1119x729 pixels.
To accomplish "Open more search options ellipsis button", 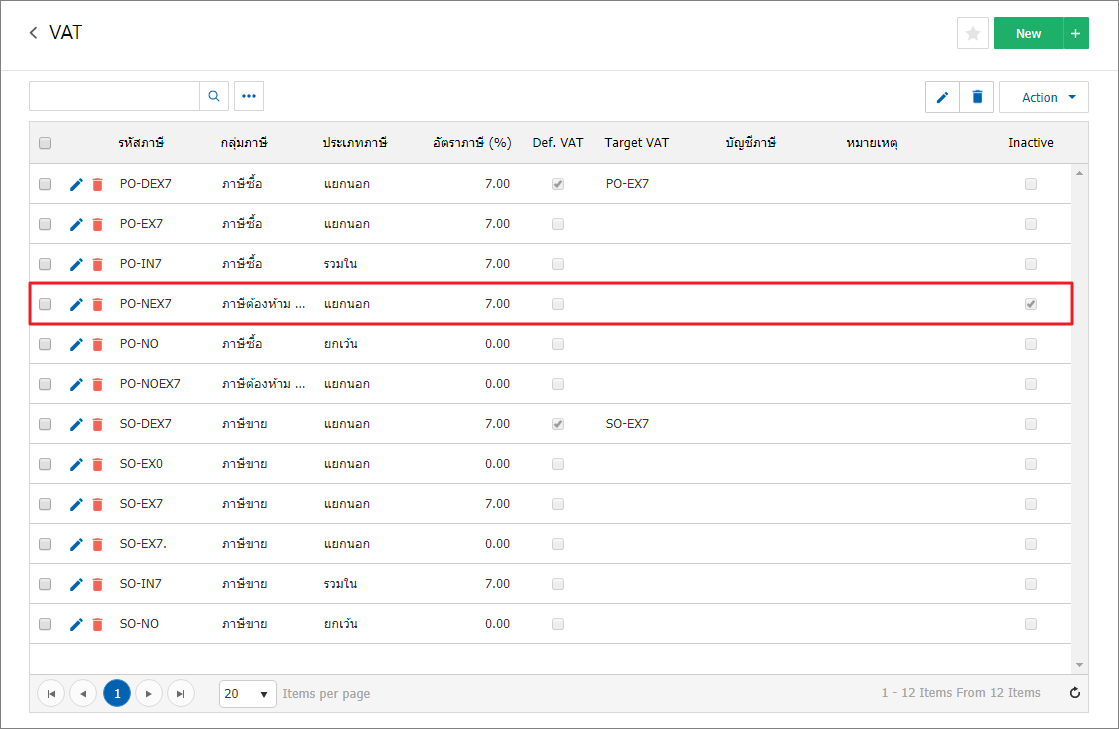I will (249, 96).
